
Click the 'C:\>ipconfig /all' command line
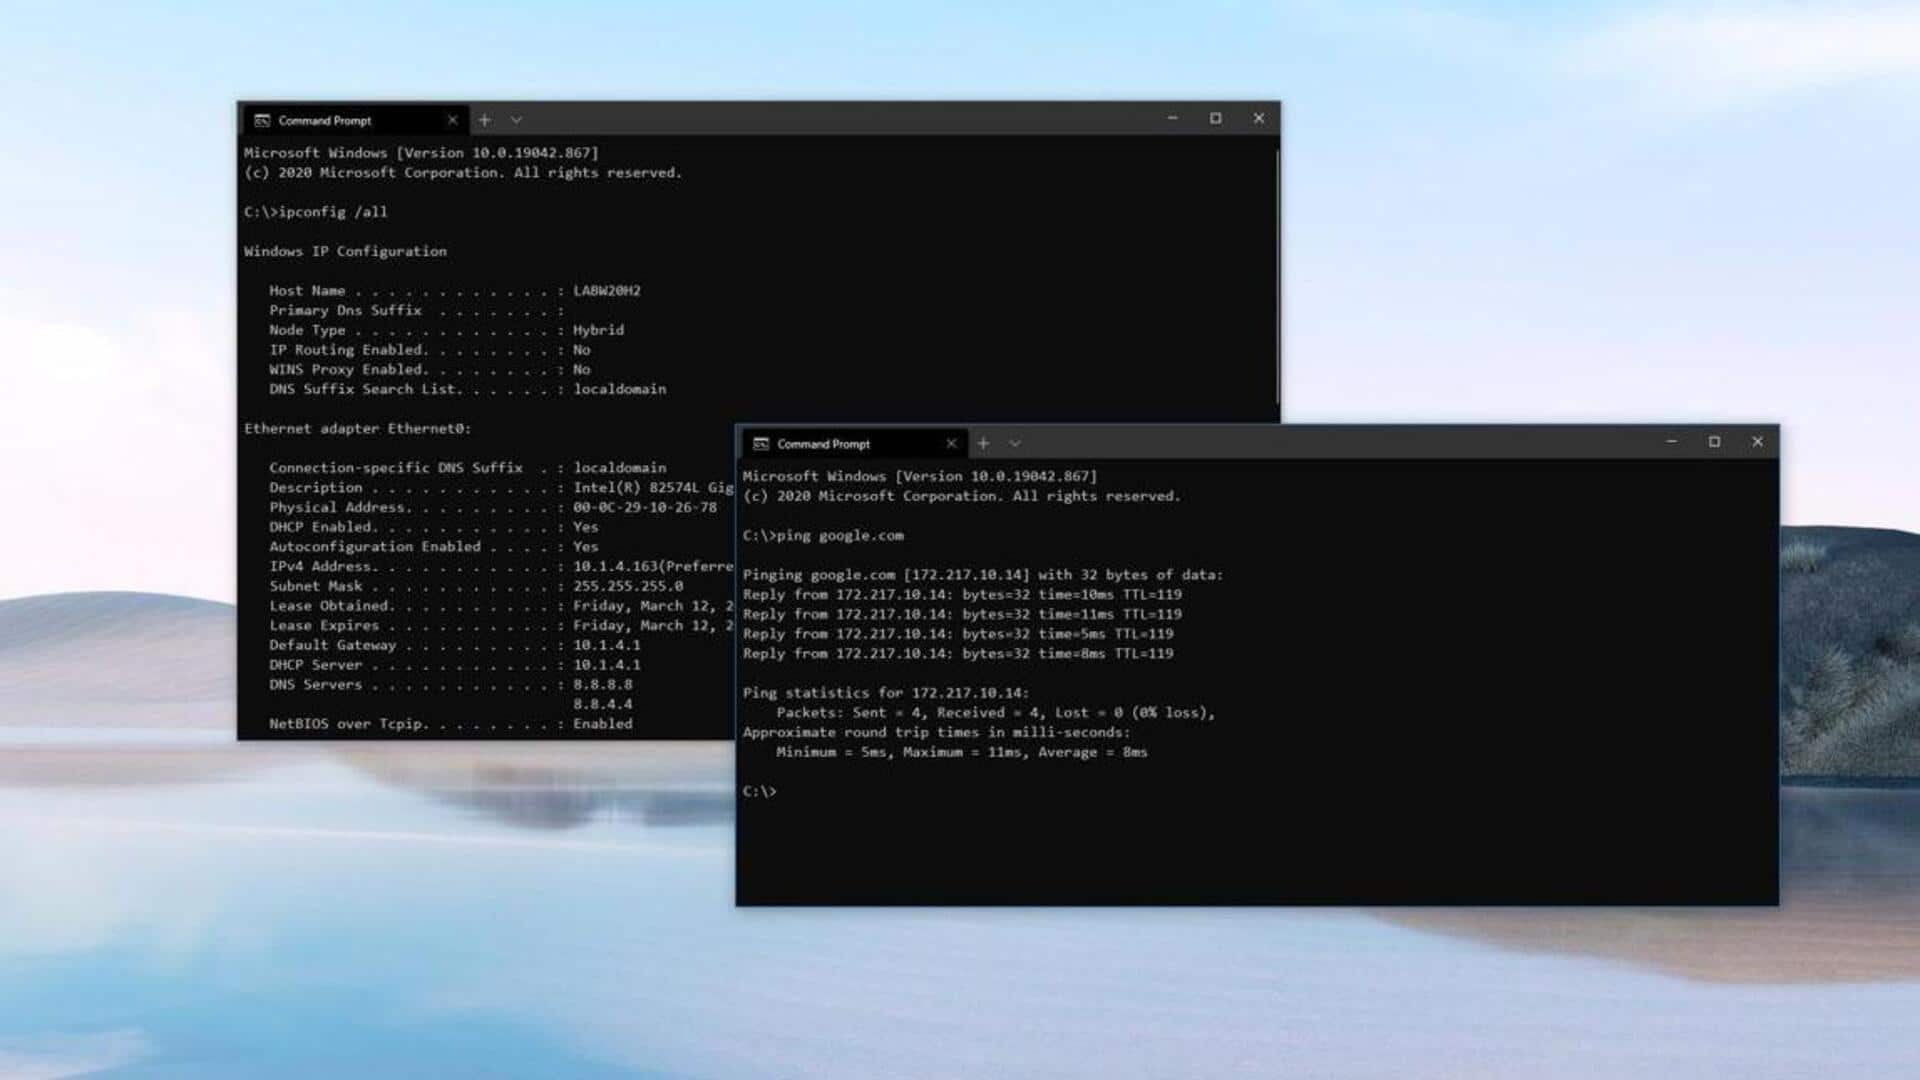[x=316, y=212]
